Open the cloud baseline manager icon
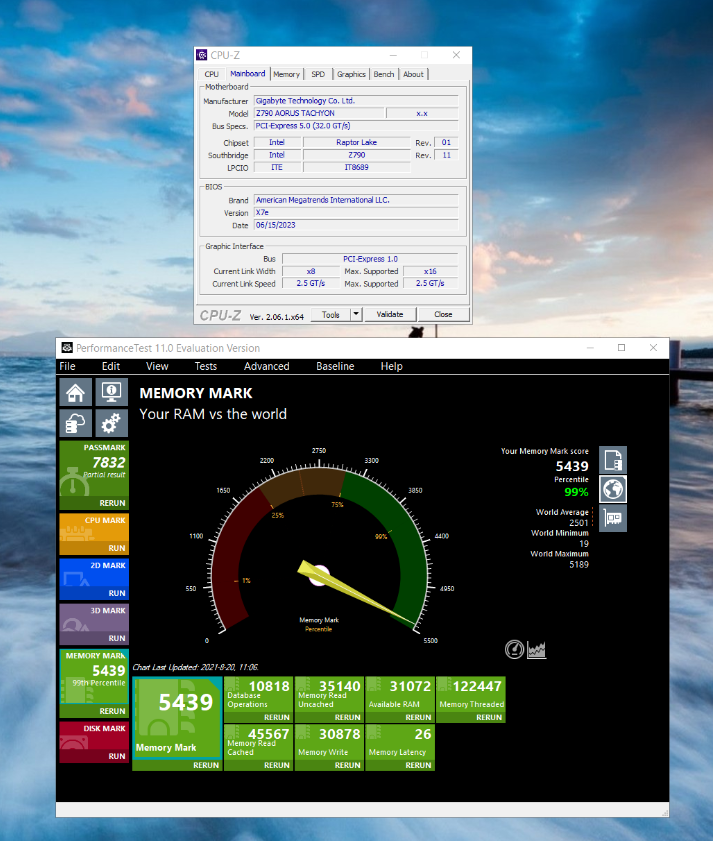This screenshot has height=841, width=713. point(76,424)
